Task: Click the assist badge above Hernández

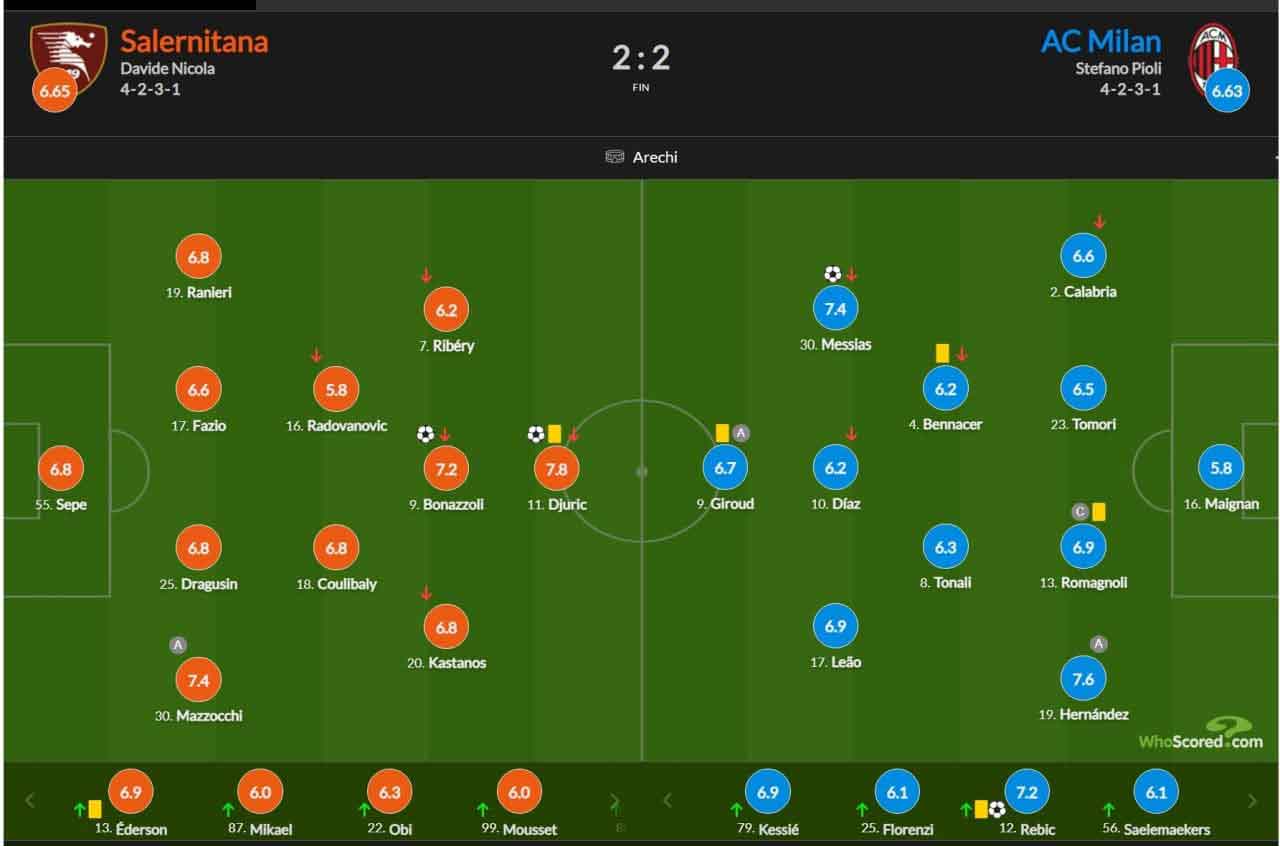Action: click(1098, 644)
